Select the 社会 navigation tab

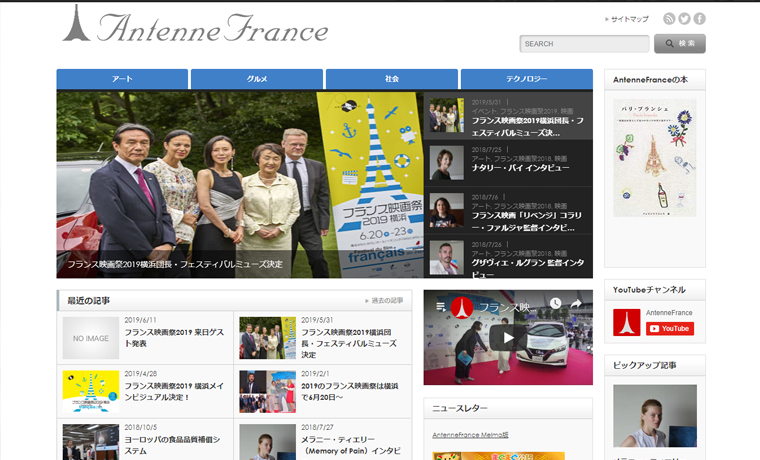[x=391, y=79]
